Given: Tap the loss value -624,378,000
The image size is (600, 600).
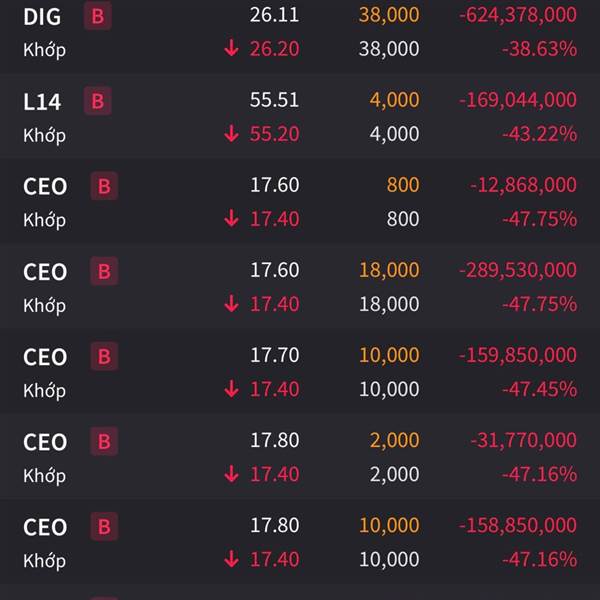Looking at the screenshot, I should pos(518,15).
